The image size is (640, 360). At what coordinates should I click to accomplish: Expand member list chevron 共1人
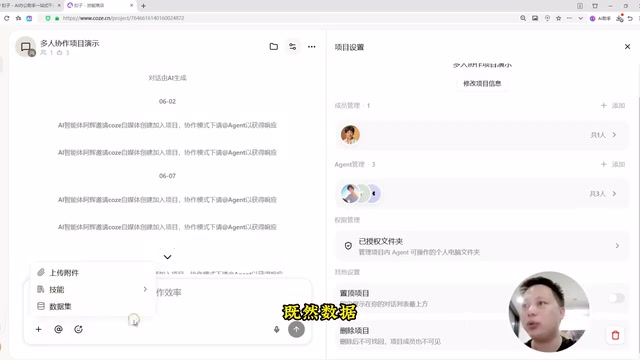click(x=614, y=135)
